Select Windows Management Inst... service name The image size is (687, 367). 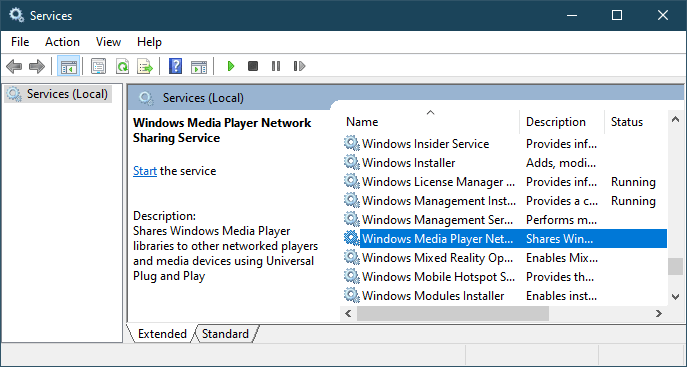click(x=439, y=201)
